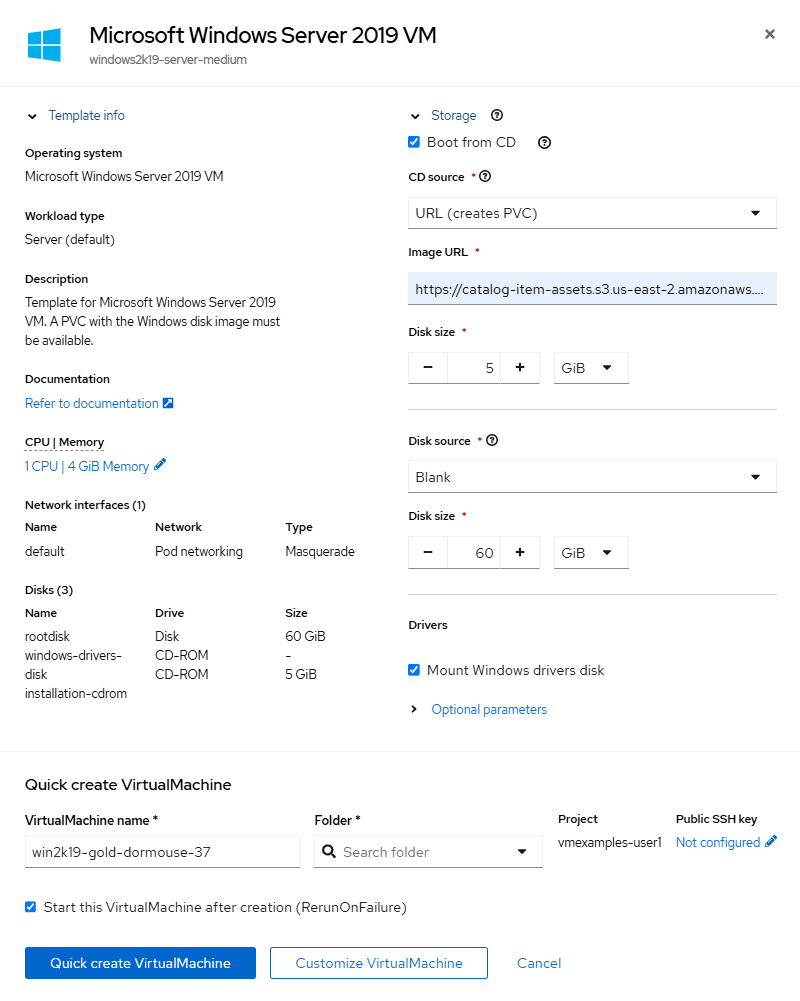The image size is (800, 1001).
Task: Open the Folder search dropdown
Action: click(522, 852)
